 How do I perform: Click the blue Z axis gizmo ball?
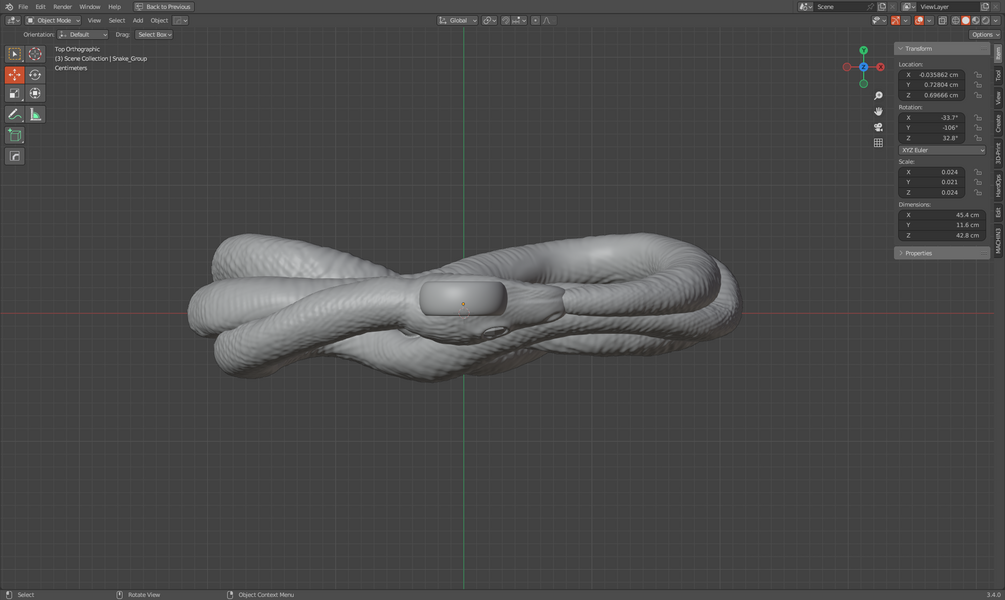coord(863,67)
